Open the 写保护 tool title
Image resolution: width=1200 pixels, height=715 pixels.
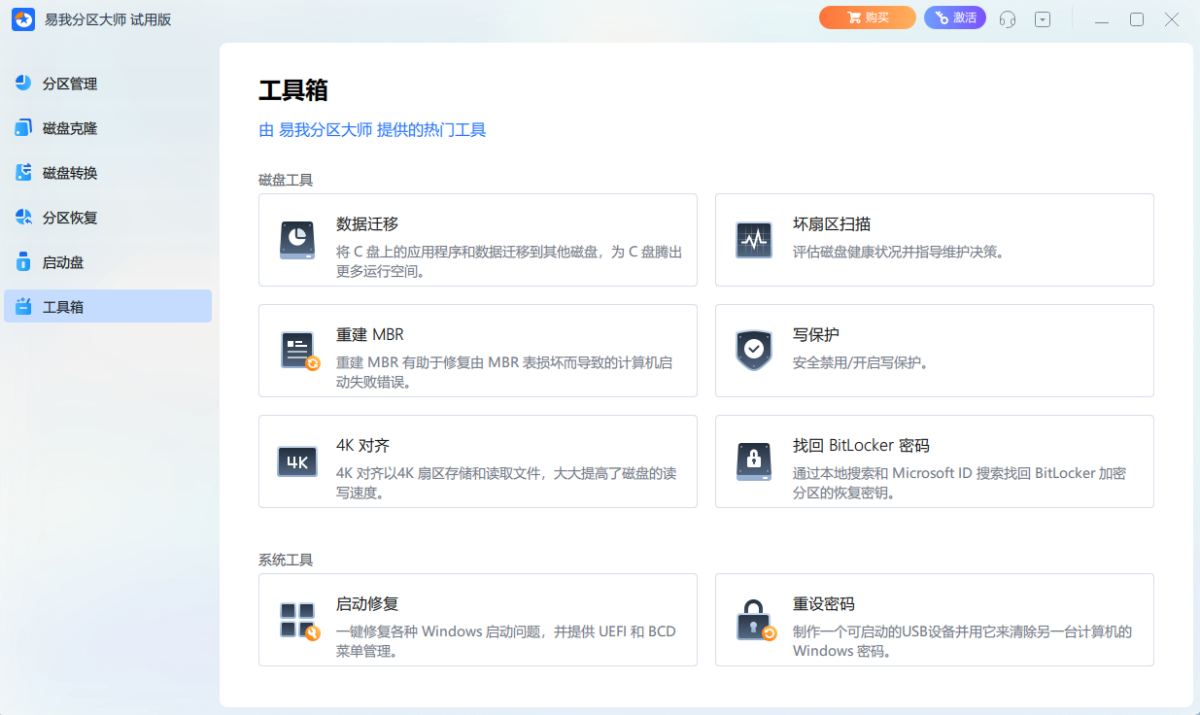[x=816, y=335]
